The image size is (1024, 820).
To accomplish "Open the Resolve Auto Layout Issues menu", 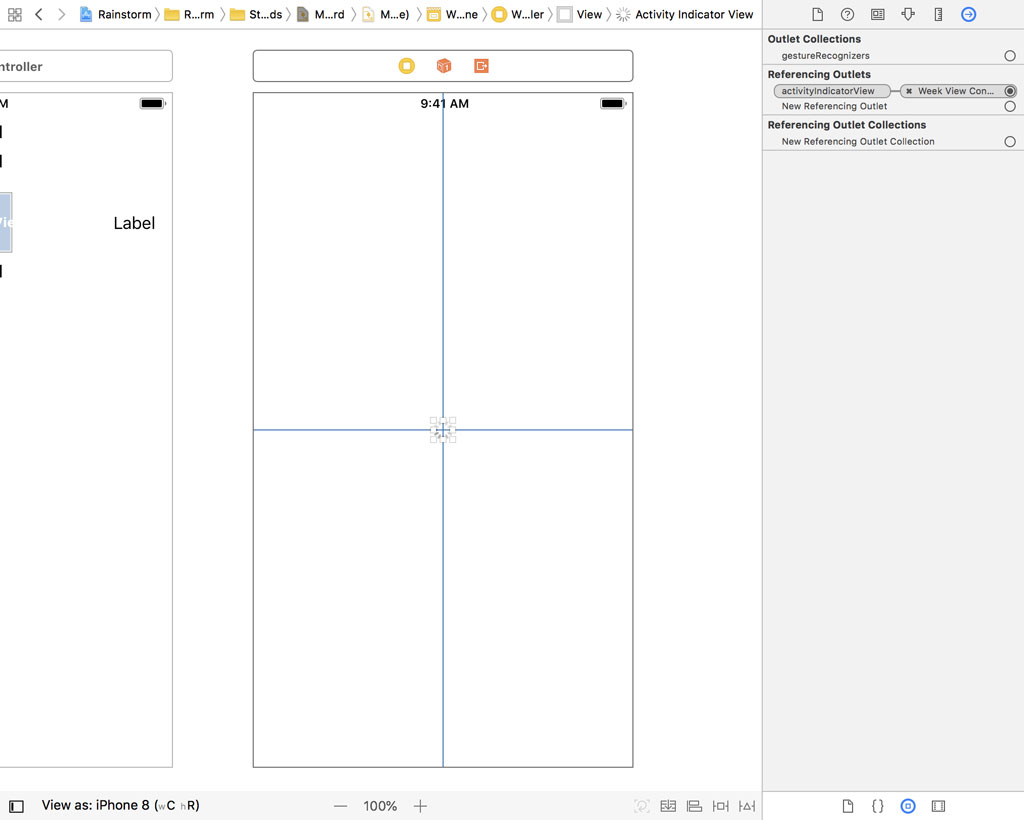I will click(x=746, y=806).
